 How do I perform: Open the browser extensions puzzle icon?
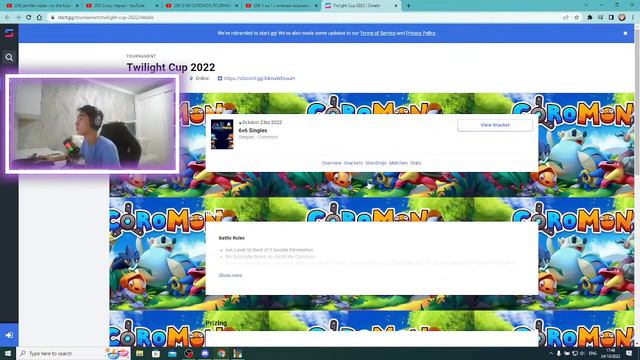[589, 18]
